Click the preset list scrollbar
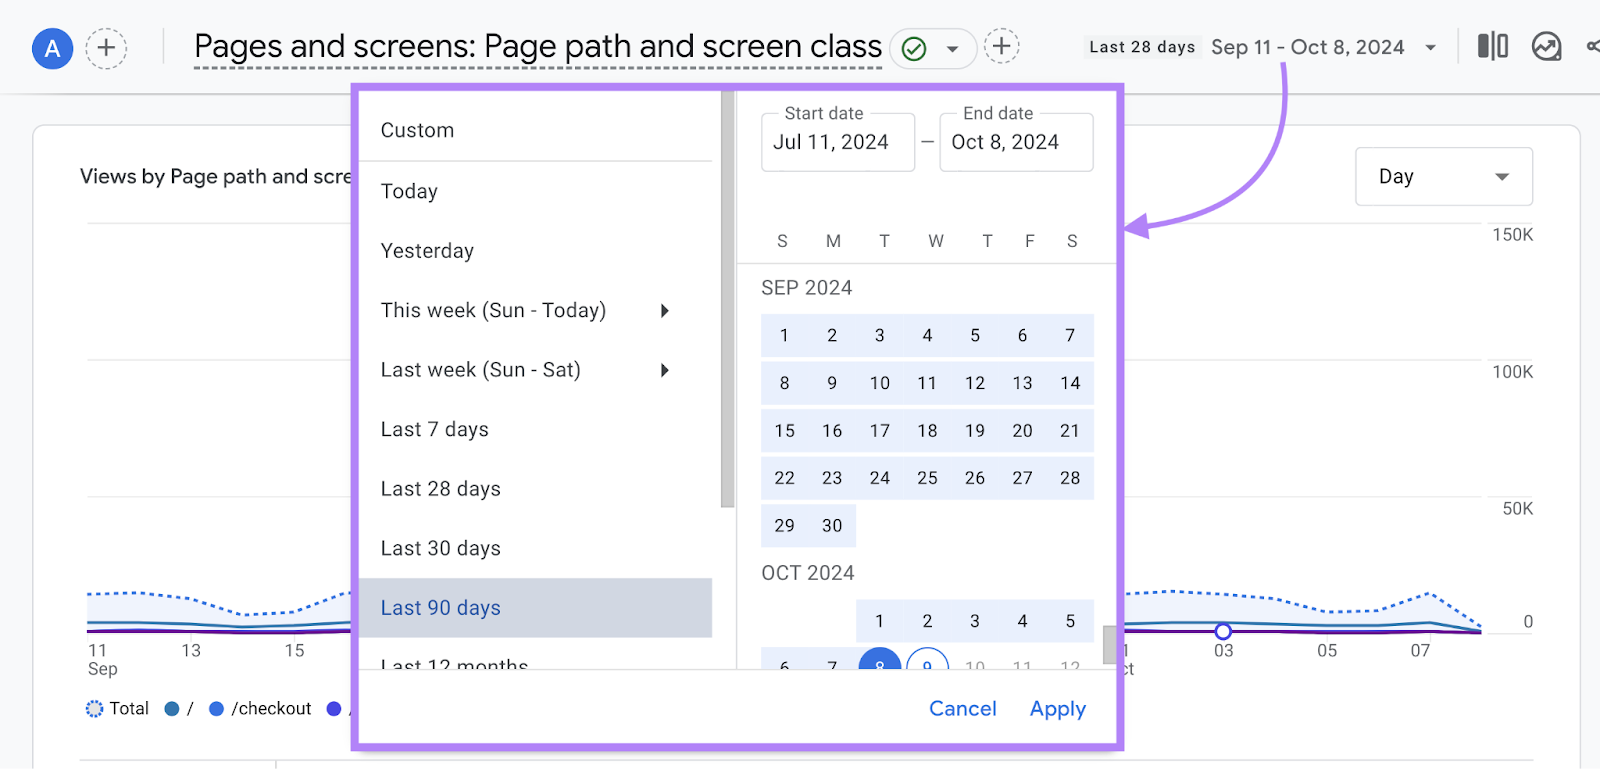Viewport: 1600px width, 769px height. click(x=727, y=300)
